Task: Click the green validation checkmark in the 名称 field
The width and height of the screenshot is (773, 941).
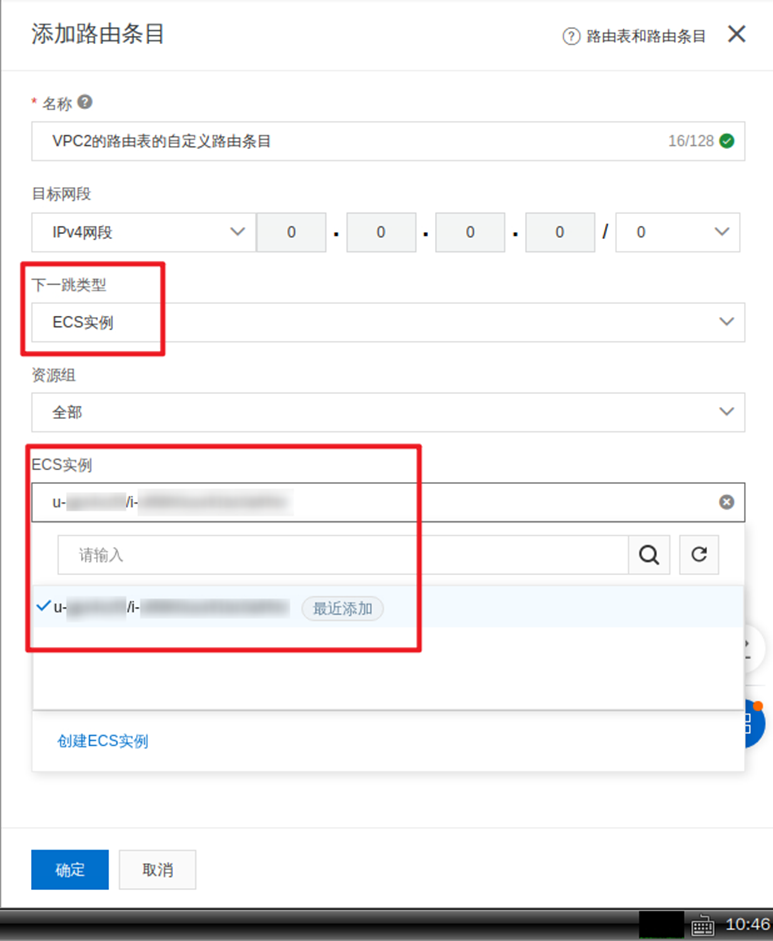Action: (727, 141)
